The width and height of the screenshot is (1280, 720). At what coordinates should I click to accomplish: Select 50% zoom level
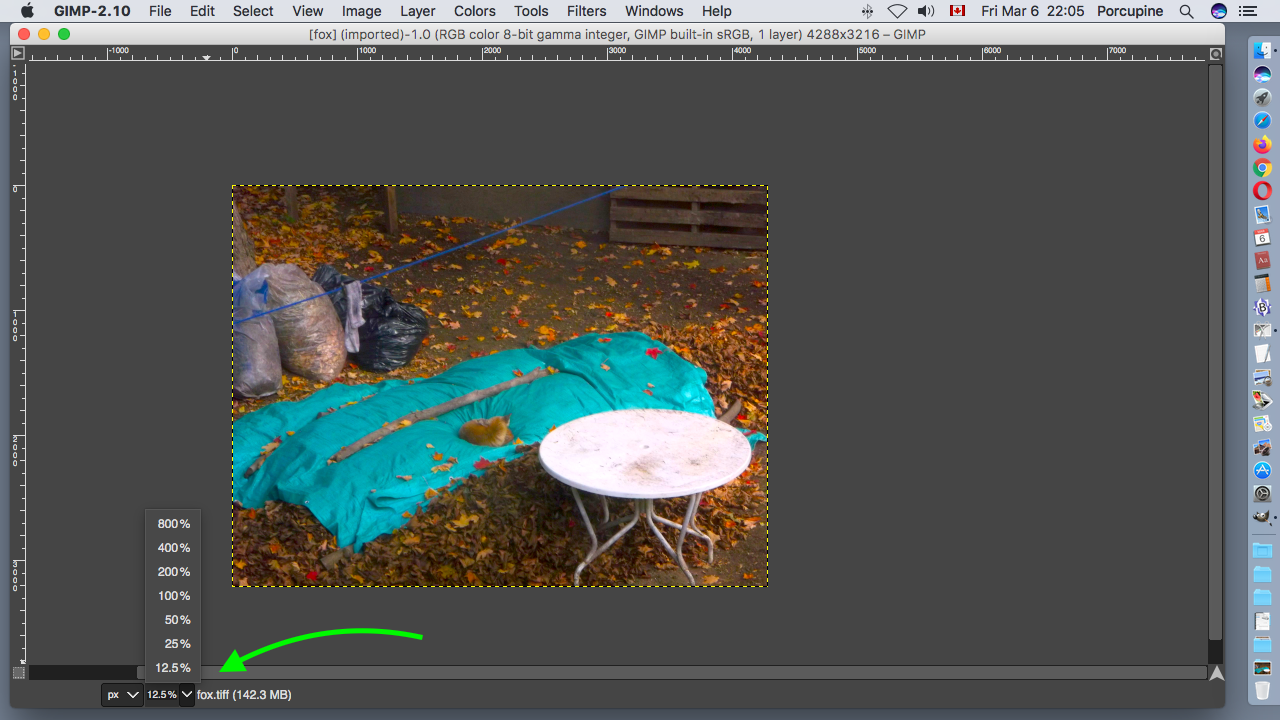173,620
